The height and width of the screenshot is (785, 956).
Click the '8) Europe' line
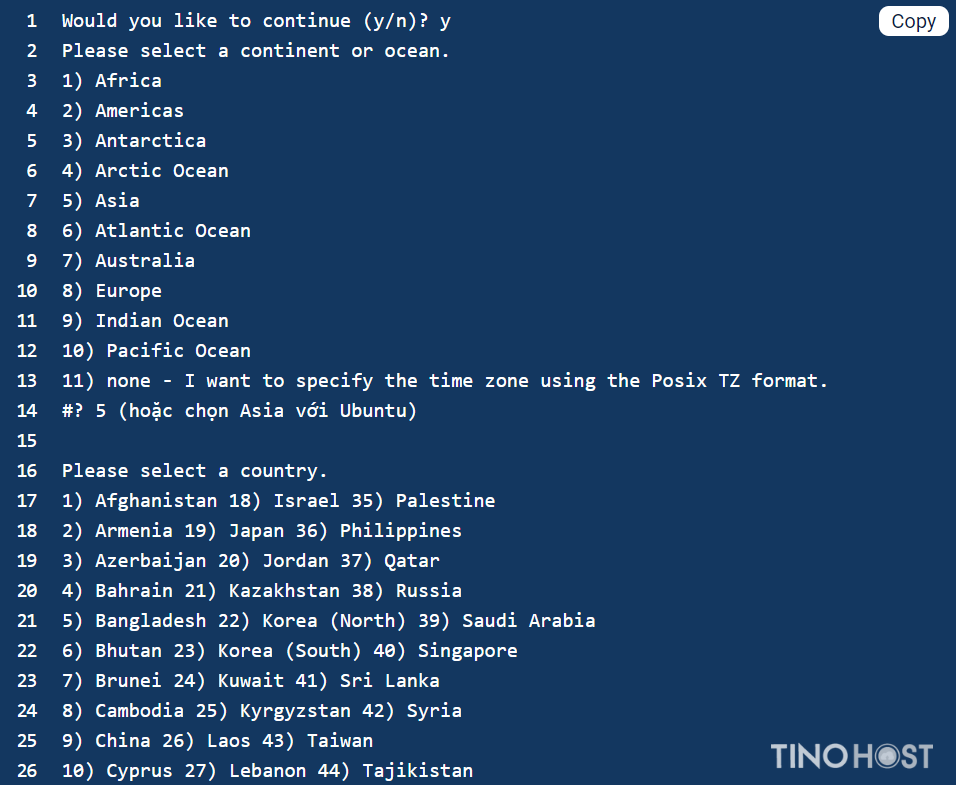(x=112, y=291)
